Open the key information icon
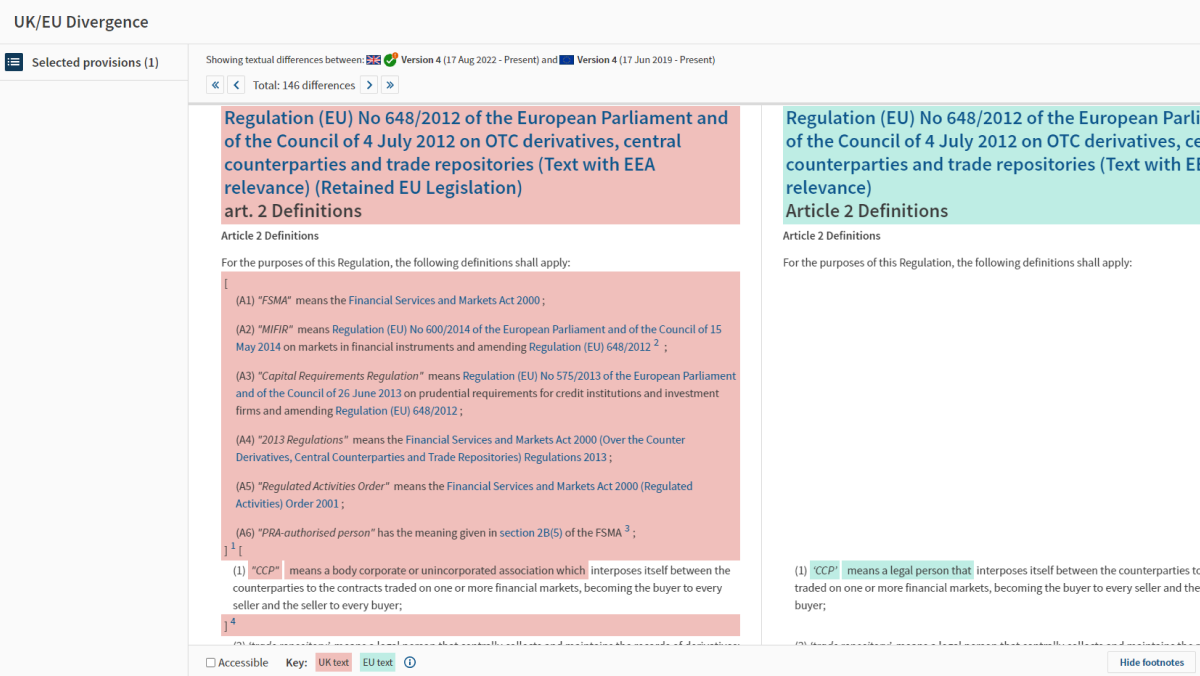Screen dimensions: 1200x676 [410, 662]
